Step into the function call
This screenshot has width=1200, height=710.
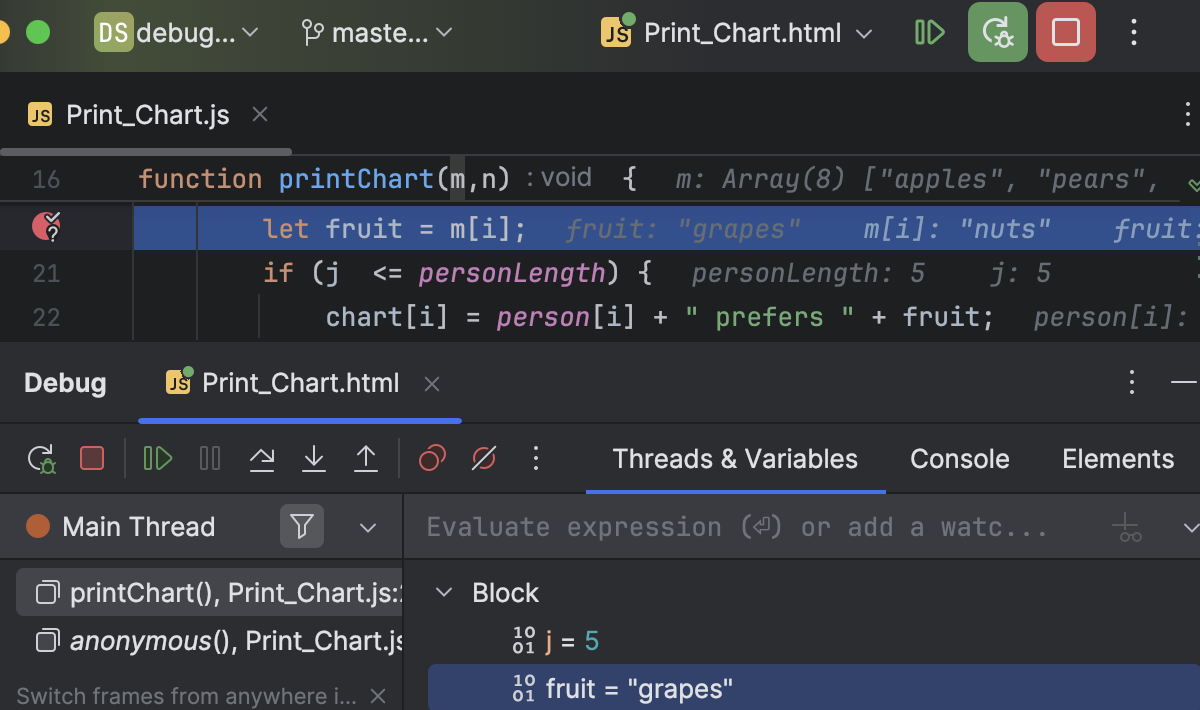point(314,458)
